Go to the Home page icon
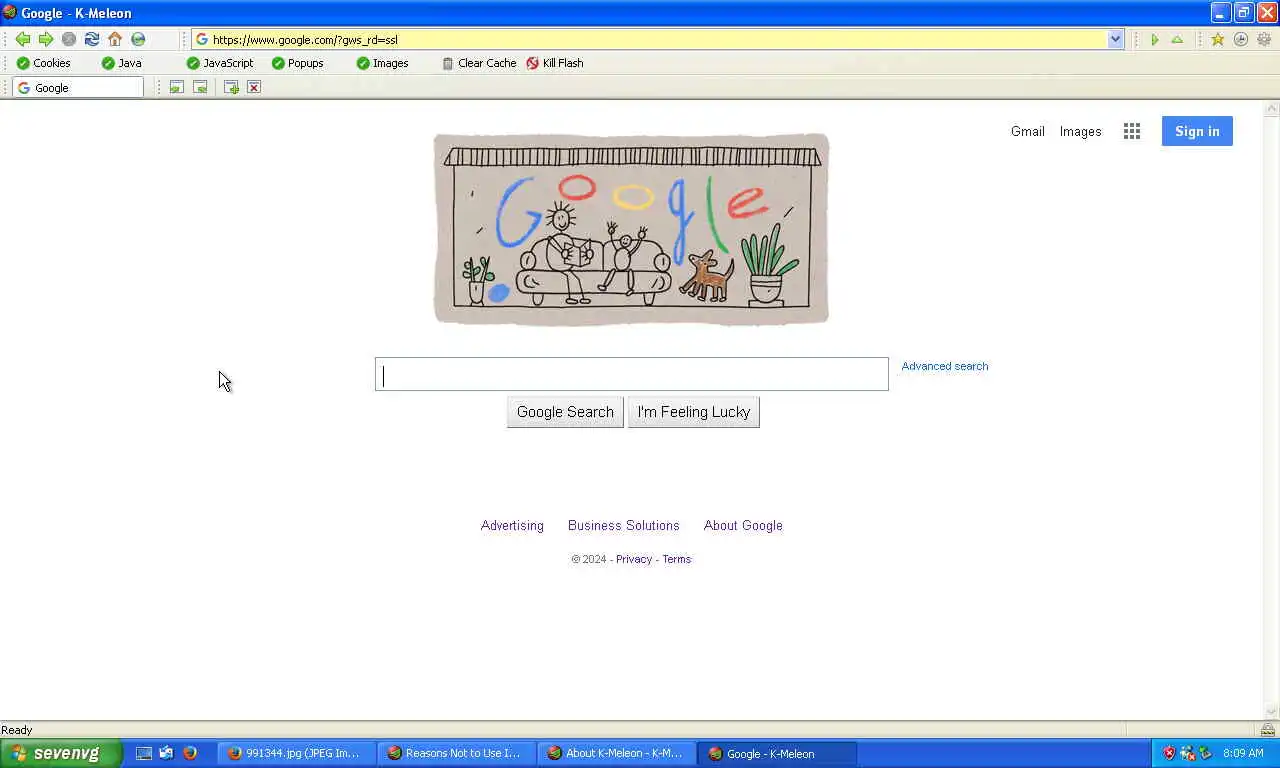 click(x=115, y=39)
